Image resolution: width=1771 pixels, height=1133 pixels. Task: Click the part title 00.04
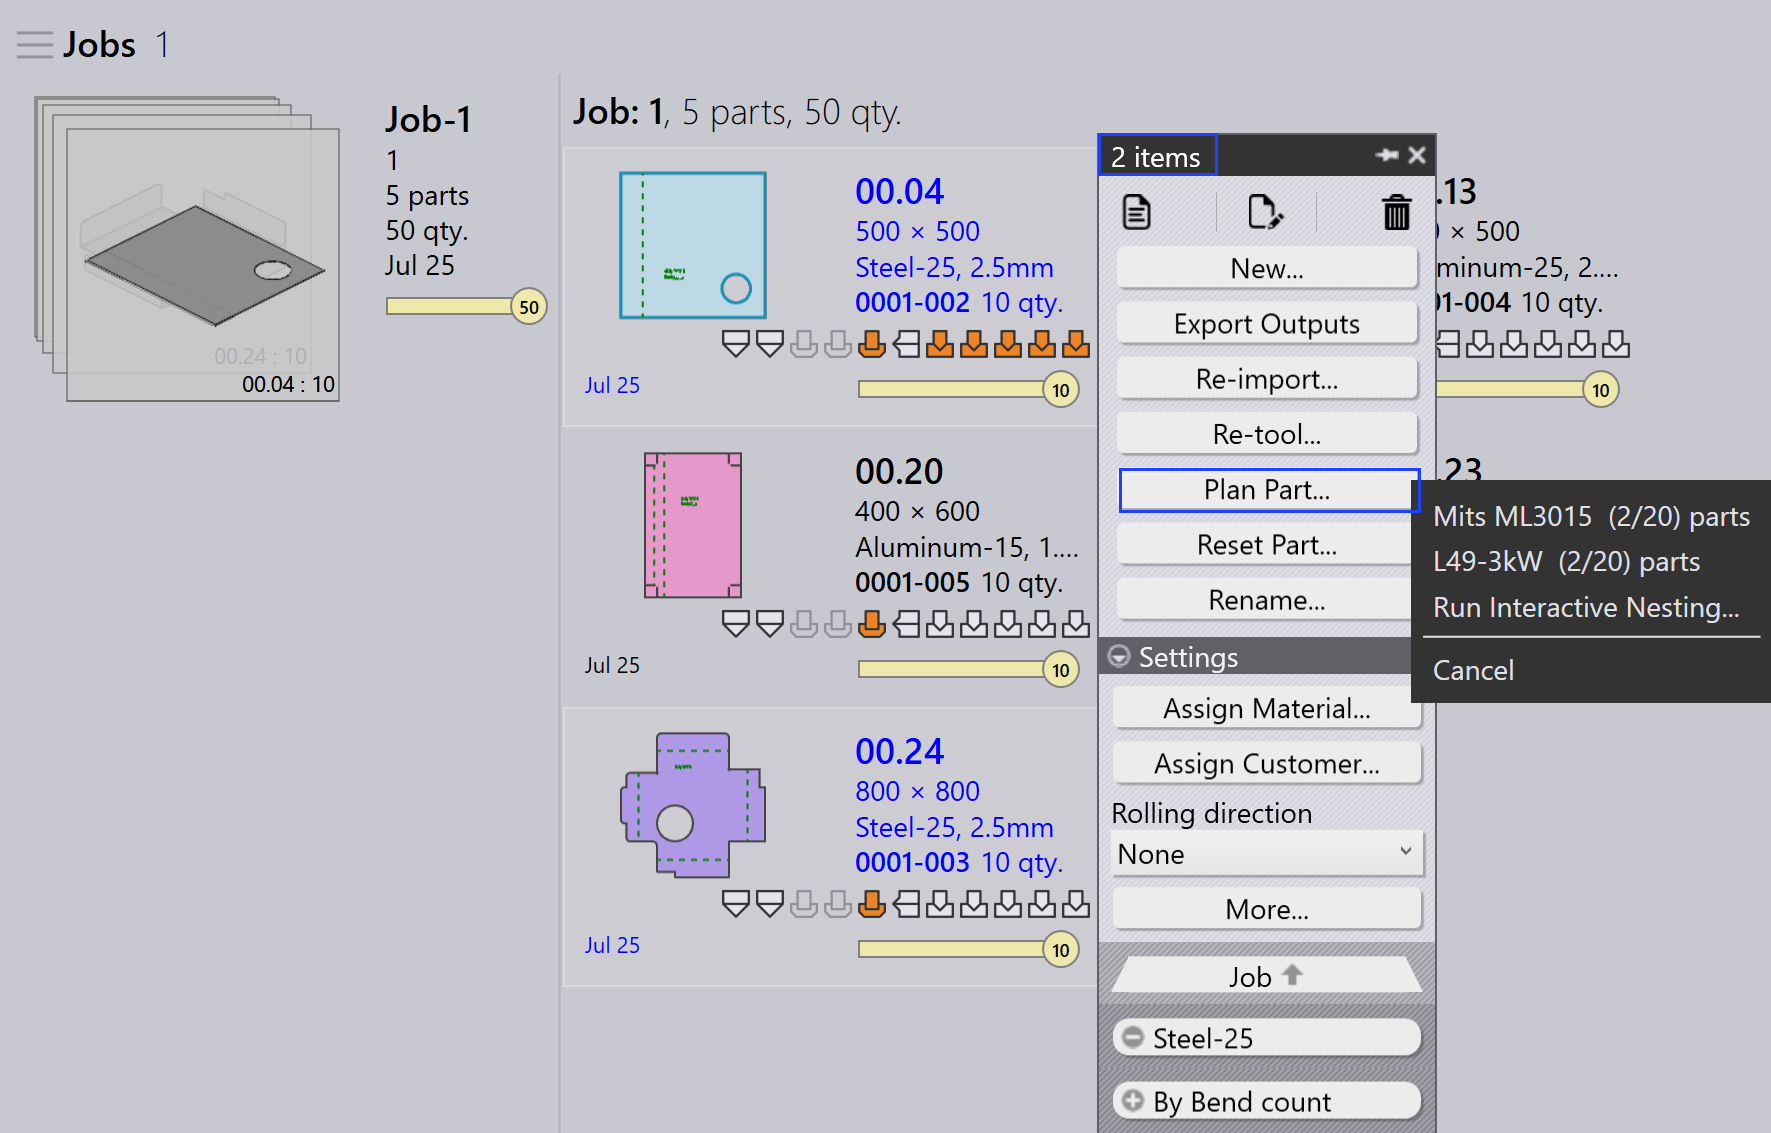[x=899, y=191]
